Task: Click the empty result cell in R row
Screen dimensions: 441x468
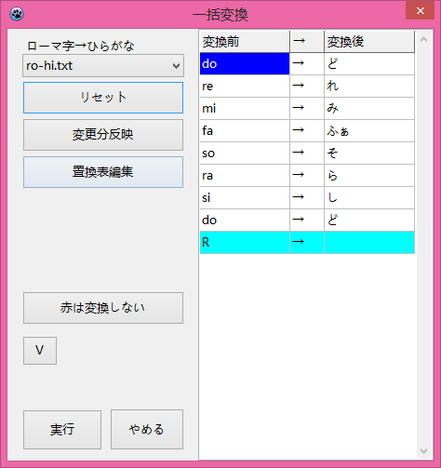Action: pyautogui.click(x=369, y=242)
